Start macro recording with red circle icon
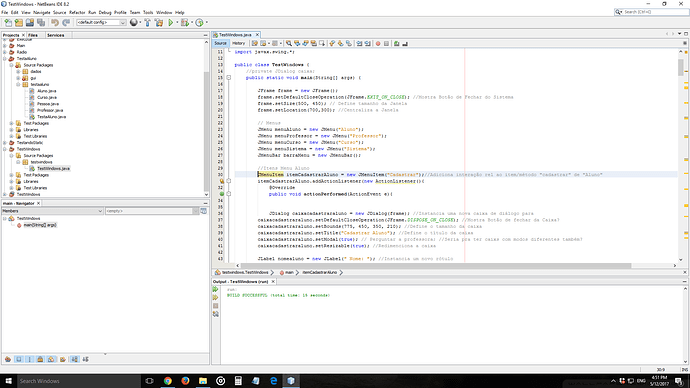 coord(378,43)
